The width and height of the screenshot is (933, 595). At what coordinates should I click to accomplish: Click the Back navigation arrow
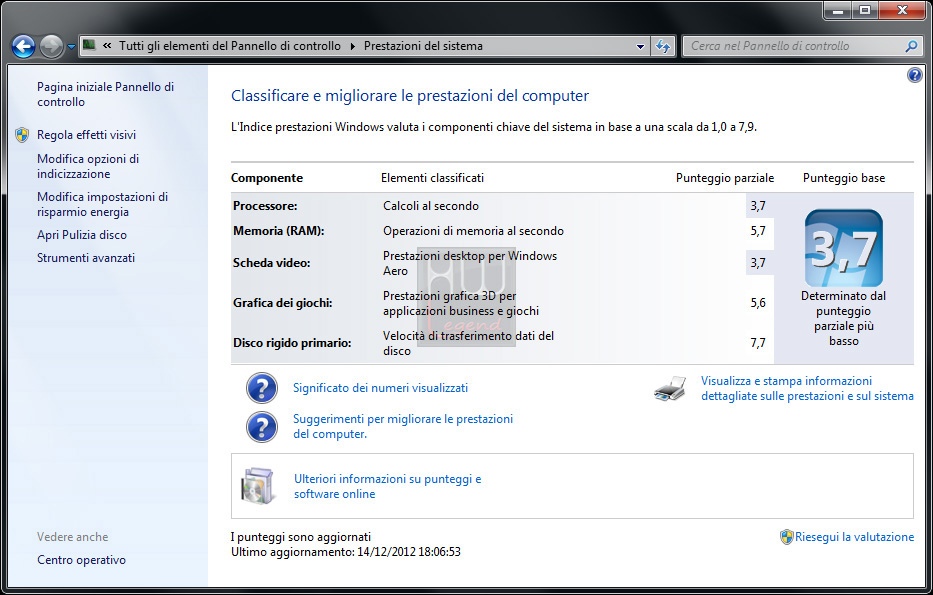point(24,46)
